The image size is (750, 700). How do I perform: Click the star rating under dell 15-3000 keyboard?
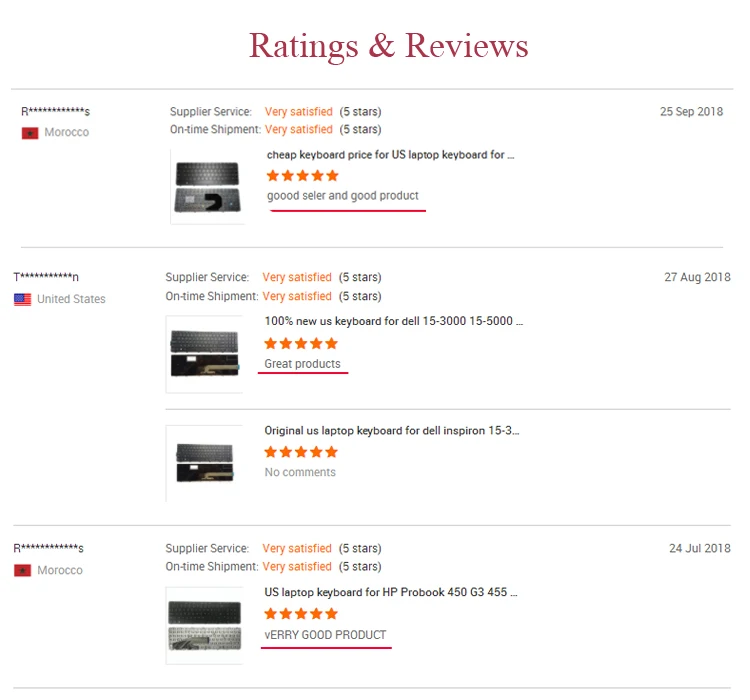pos(301,343)
